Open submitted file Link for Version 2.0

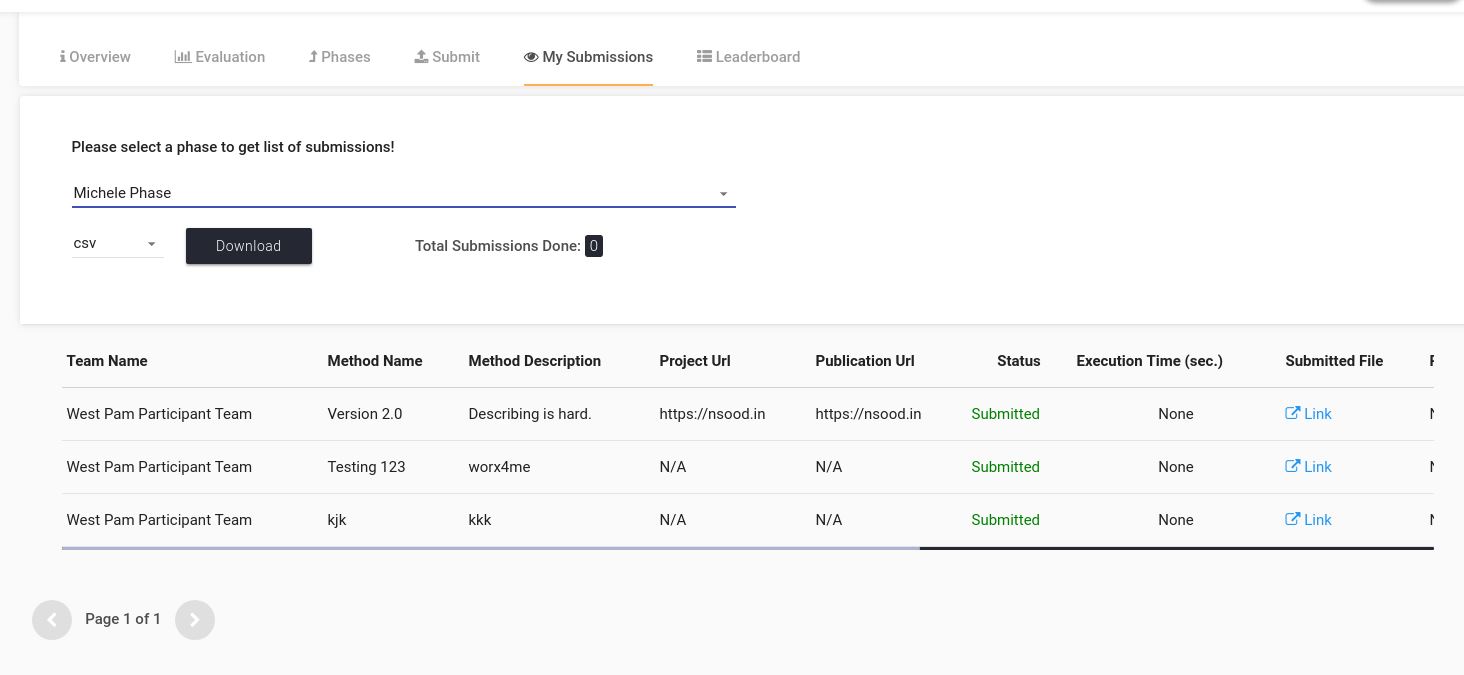1308,414
